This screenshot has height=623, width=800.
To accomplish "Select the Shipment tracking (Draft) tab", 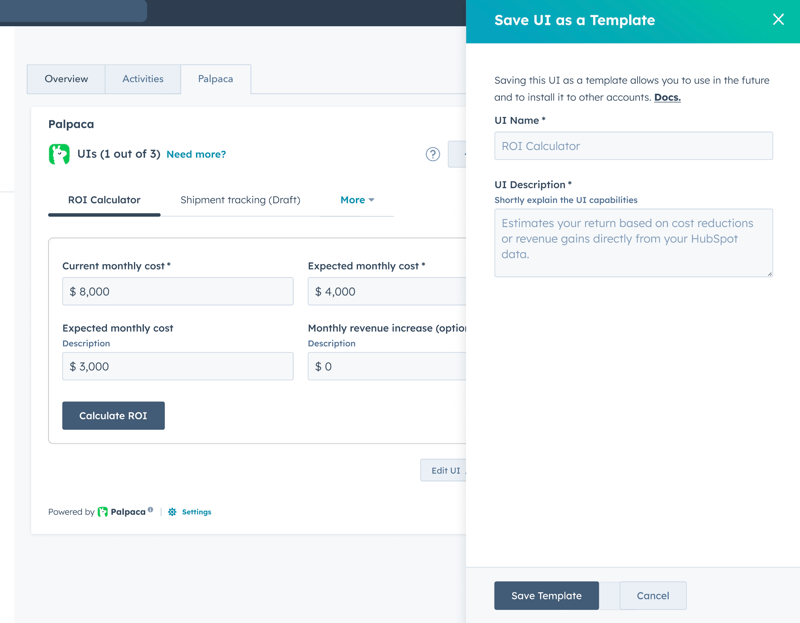I will click(x=240, y=200).
